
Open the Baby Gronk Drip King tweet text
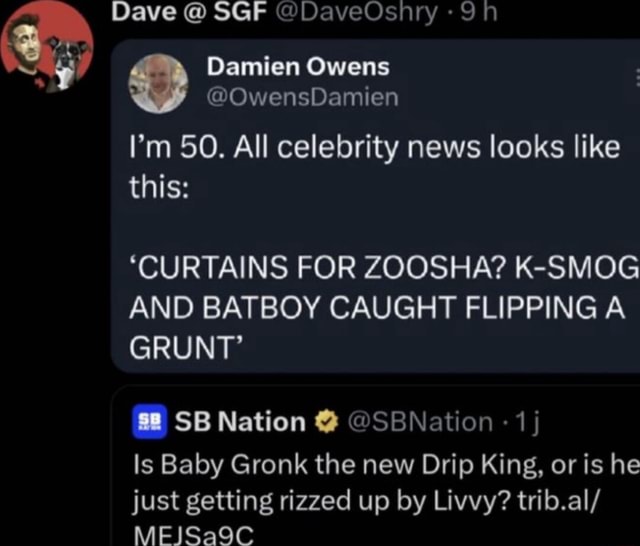(380, 482)
